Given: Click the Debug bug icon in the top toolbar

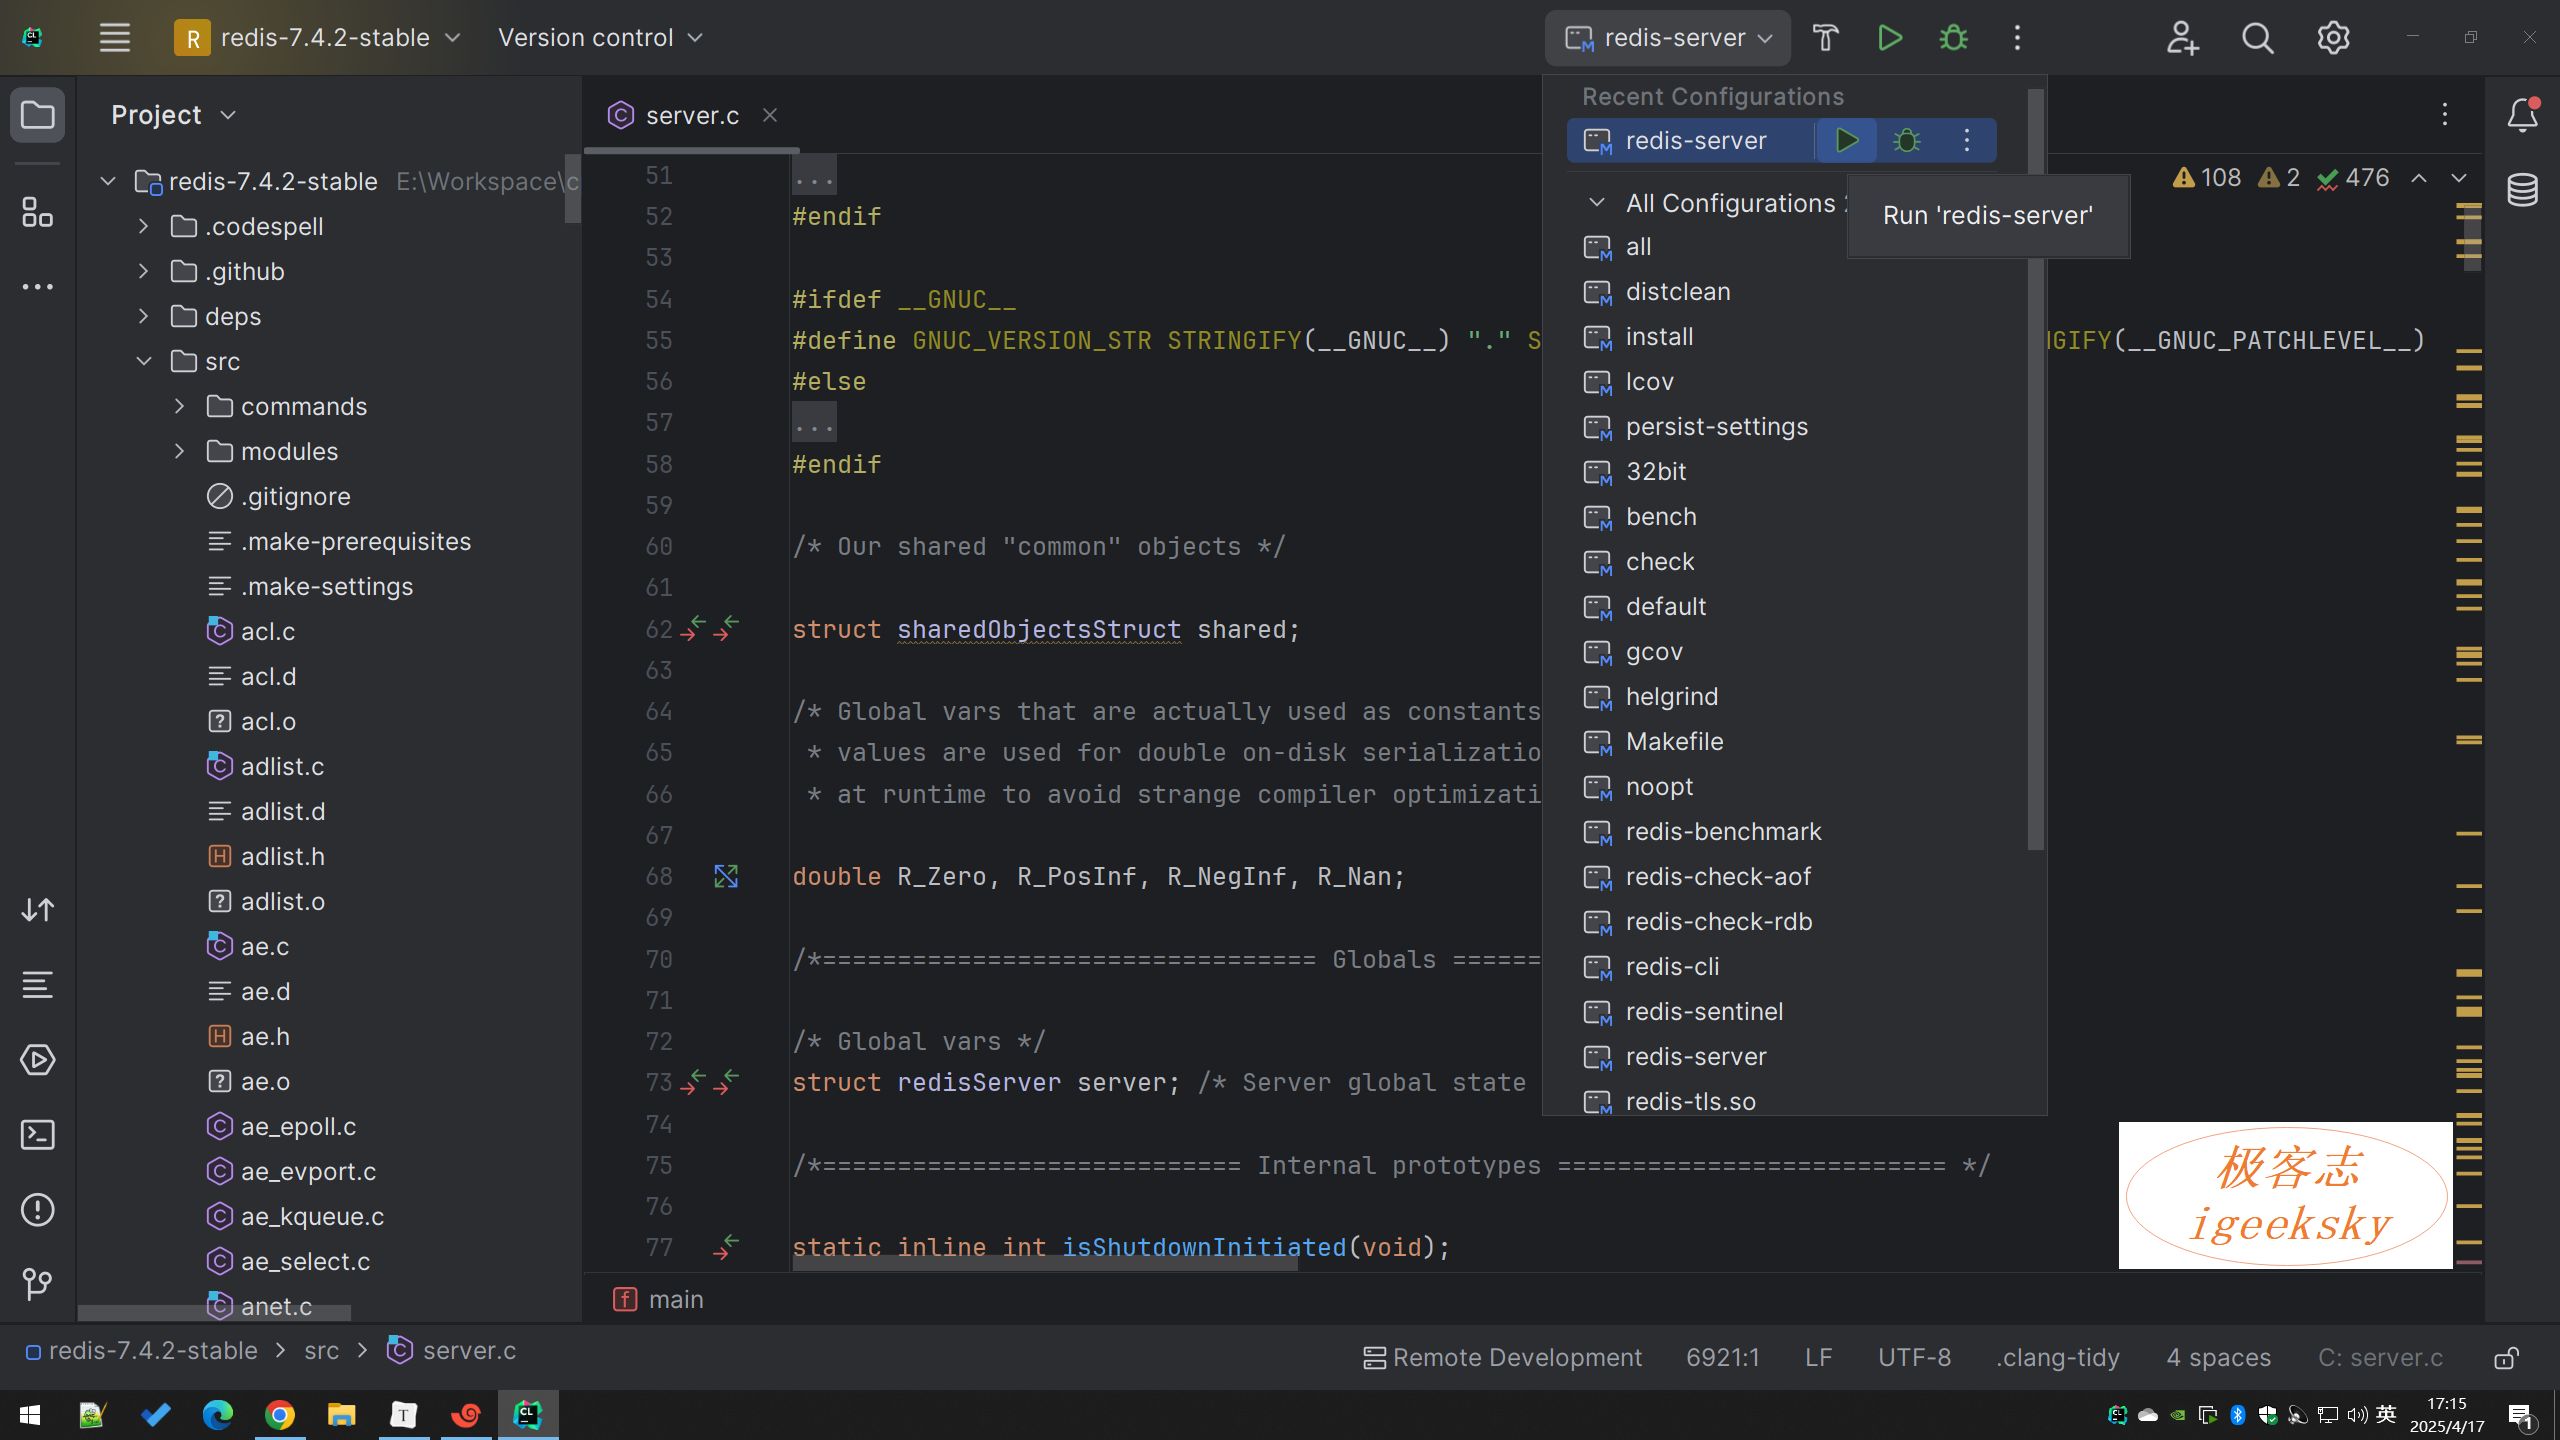Looking at the screenshot, I should click(1953, 38).
